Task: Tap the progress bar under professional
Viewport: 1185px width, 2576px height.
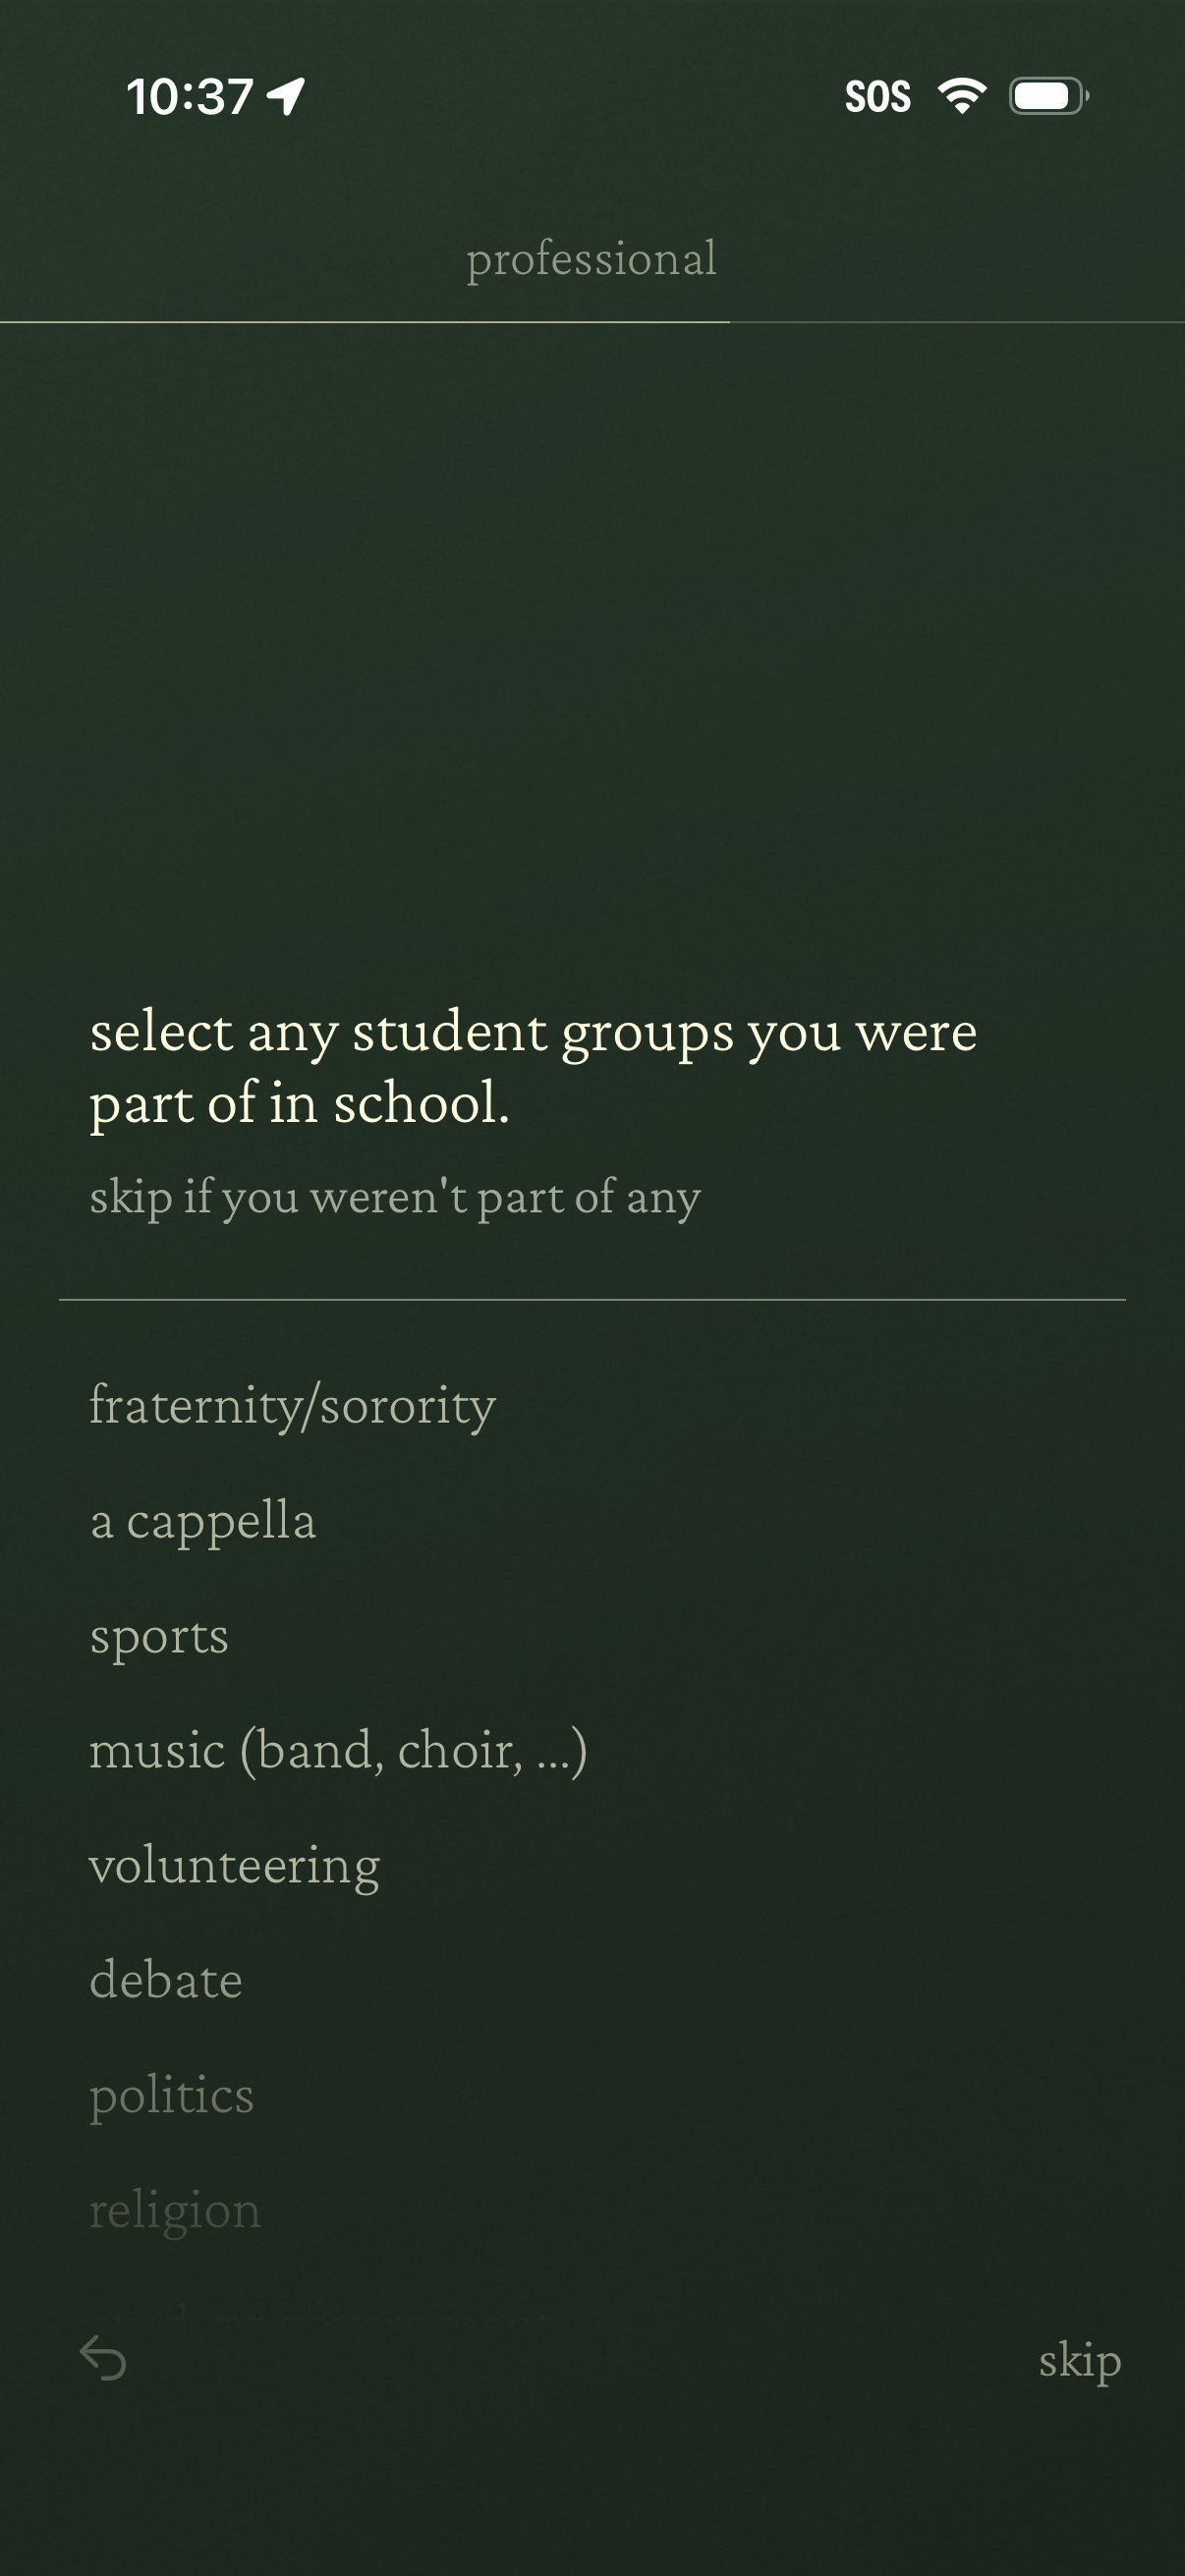Action: click(x=365, y=322)
